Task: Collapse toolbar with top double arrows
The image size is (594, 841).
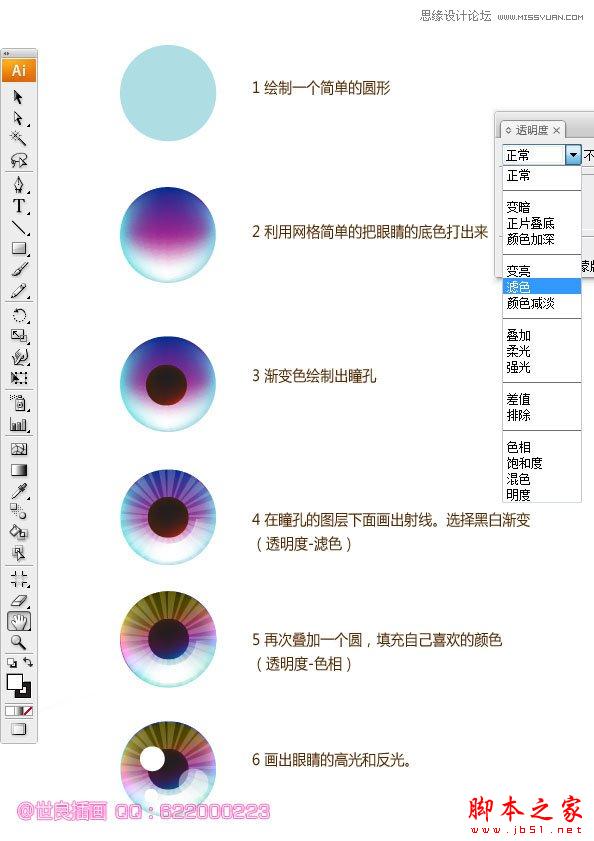Action: pyautogui.click(x=6, y=53)
